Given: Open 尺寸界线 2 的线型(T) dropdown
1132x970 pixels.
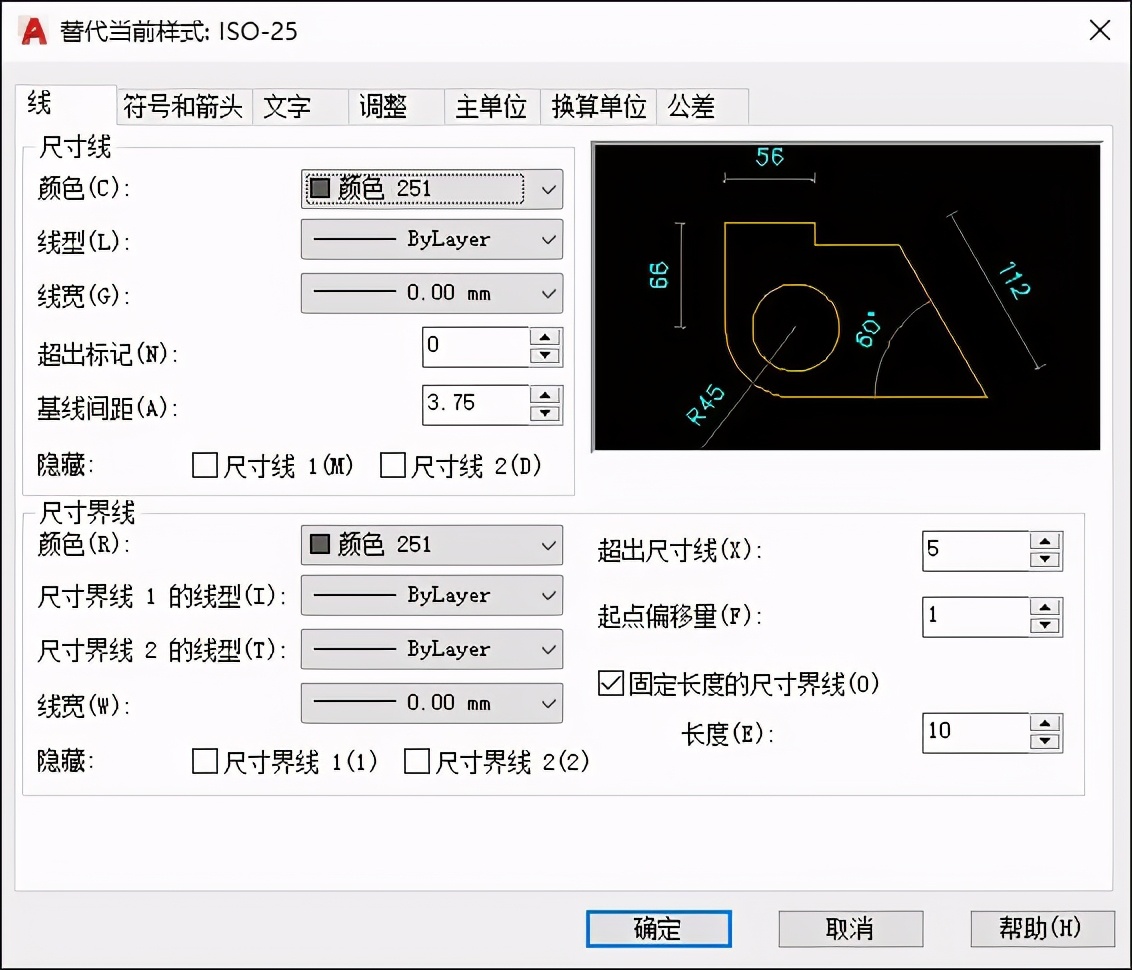Looking at the screenshot, I should tap(432, 649).
